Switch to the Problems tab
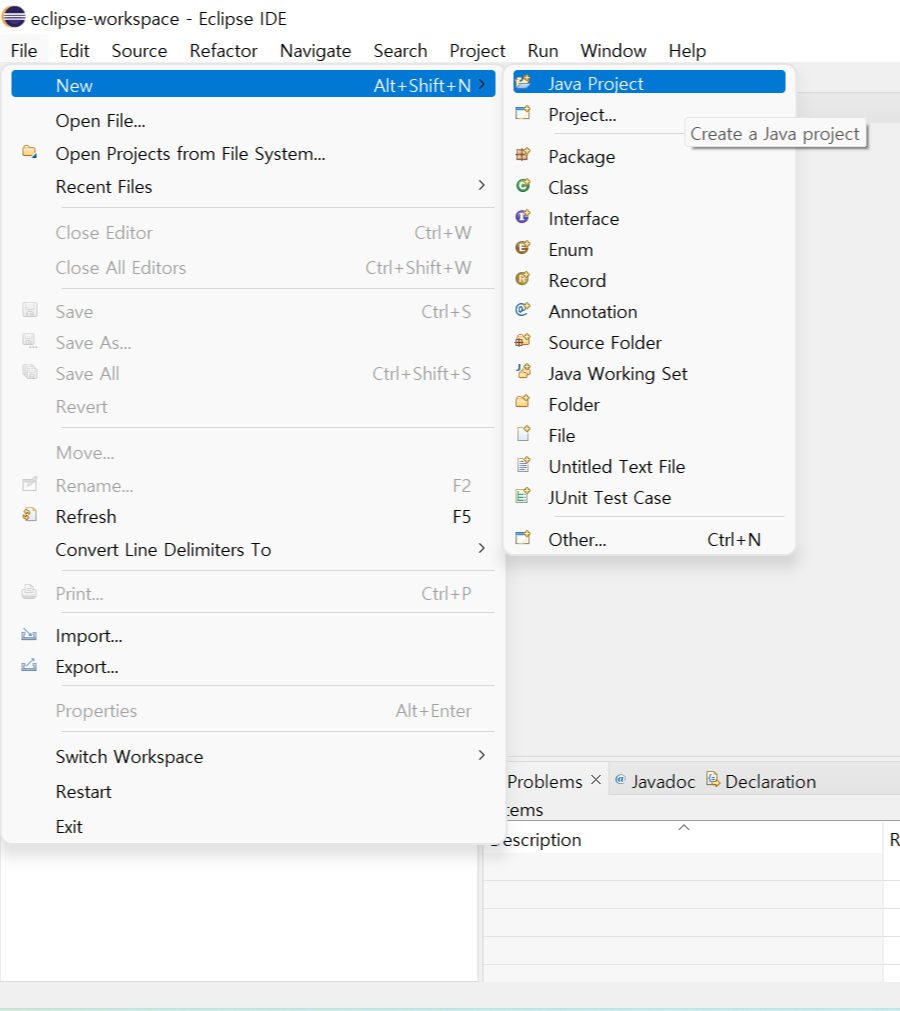The width and height of the screenshot is (900, 1011). point(545,781)
